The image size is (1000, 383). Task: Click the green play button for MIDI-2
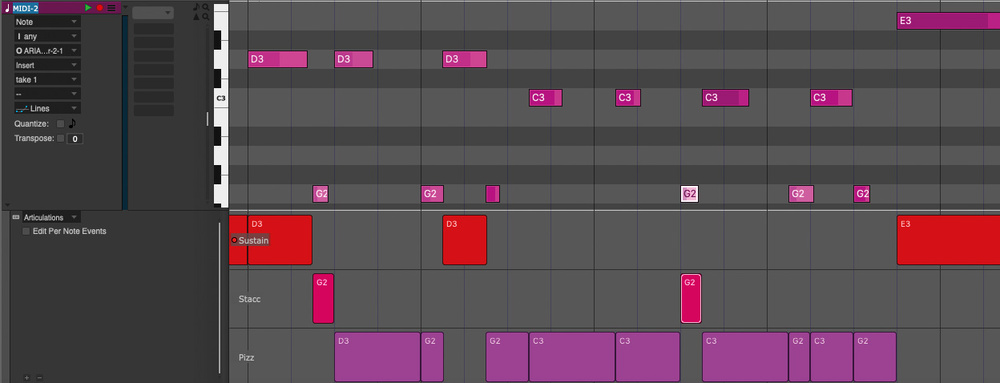(x=89, y=8)
